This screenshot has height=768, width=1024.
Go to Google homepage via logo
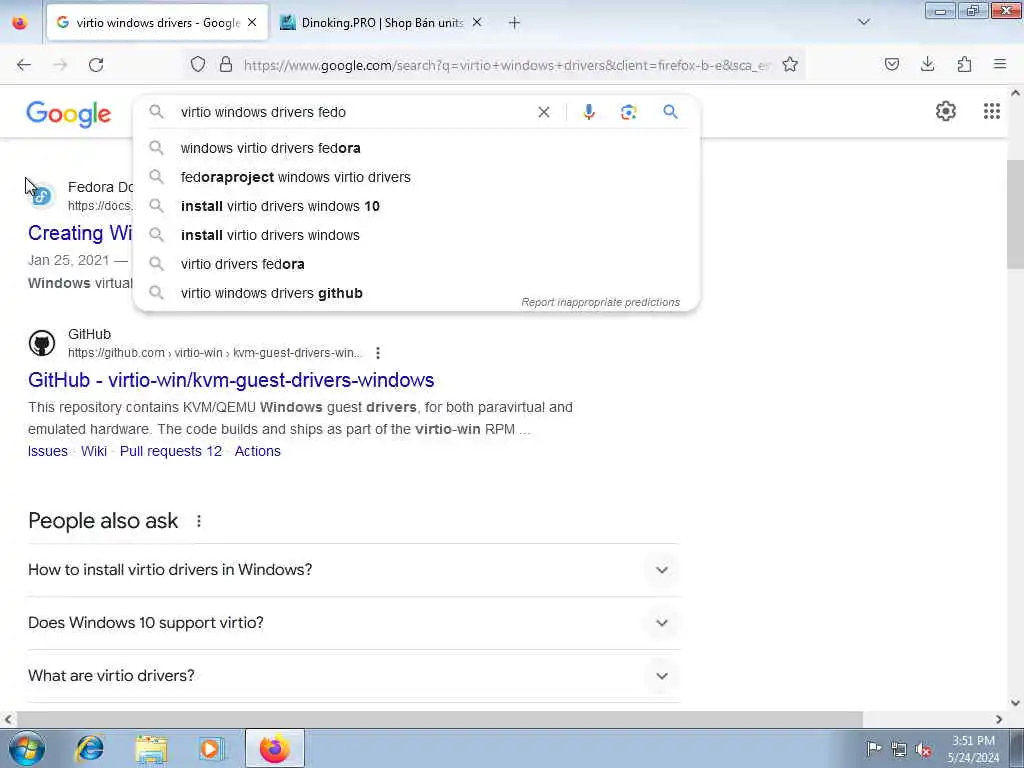(69, 114)
